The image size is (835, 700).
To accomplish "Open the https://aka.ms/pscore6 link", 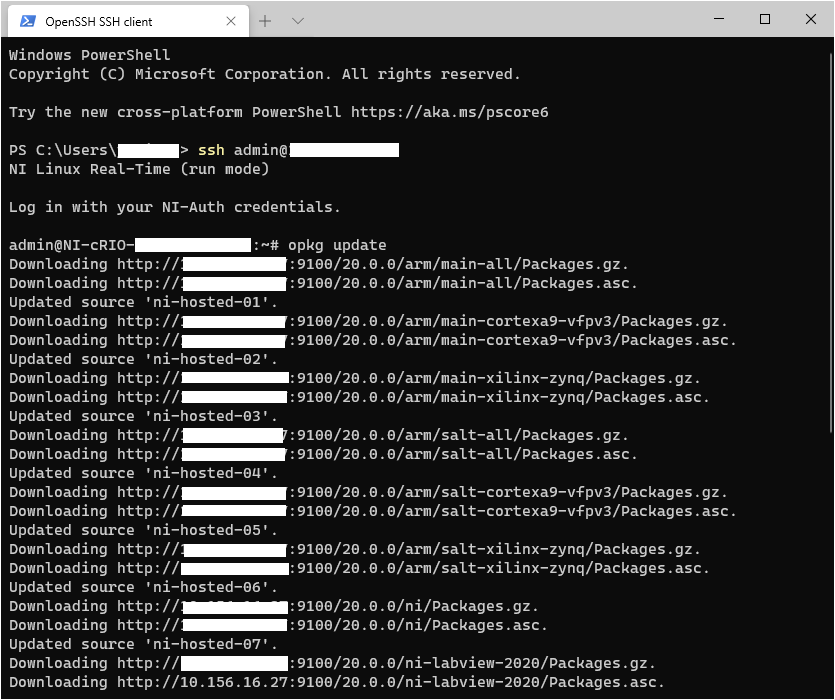I will pyautogui.click(x=449, y=112).
